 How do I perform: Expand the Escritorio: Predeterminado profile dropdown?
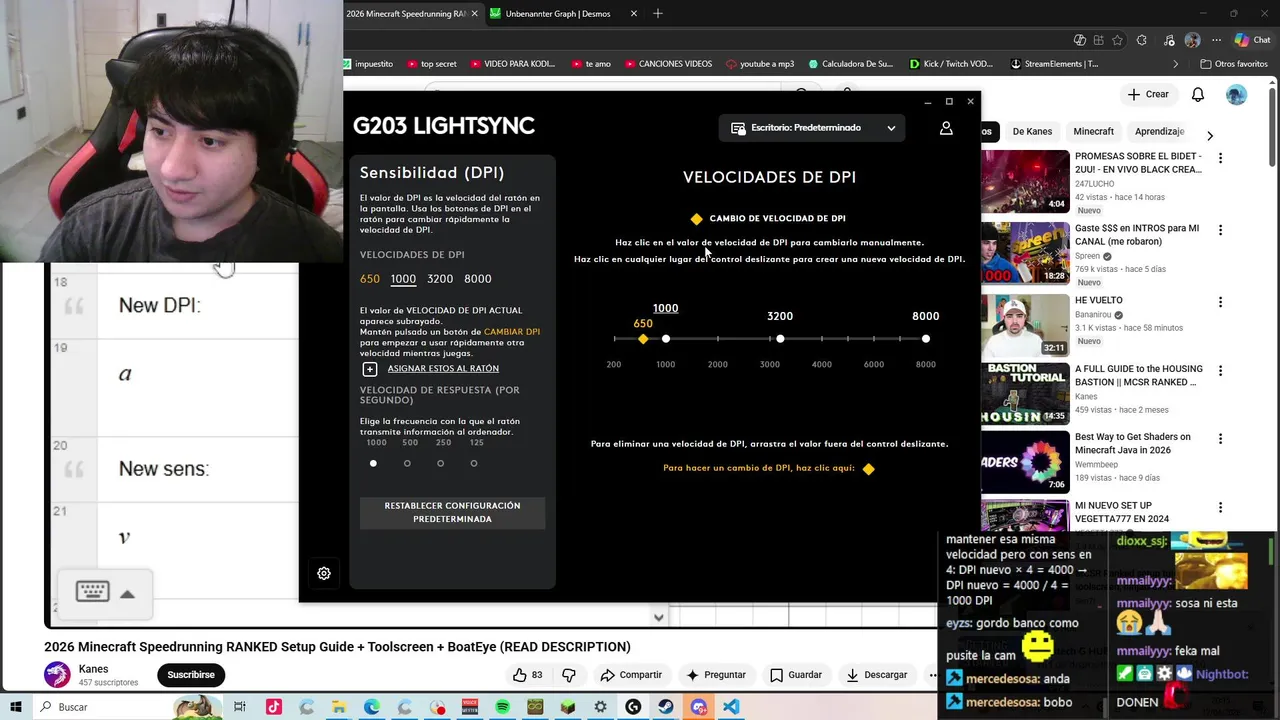point(812,128)
